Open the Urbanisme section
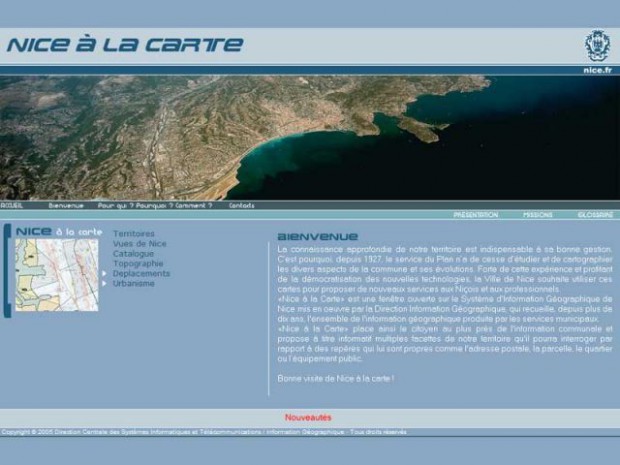This screenshot has width=620, height=465. coord(134,283)
